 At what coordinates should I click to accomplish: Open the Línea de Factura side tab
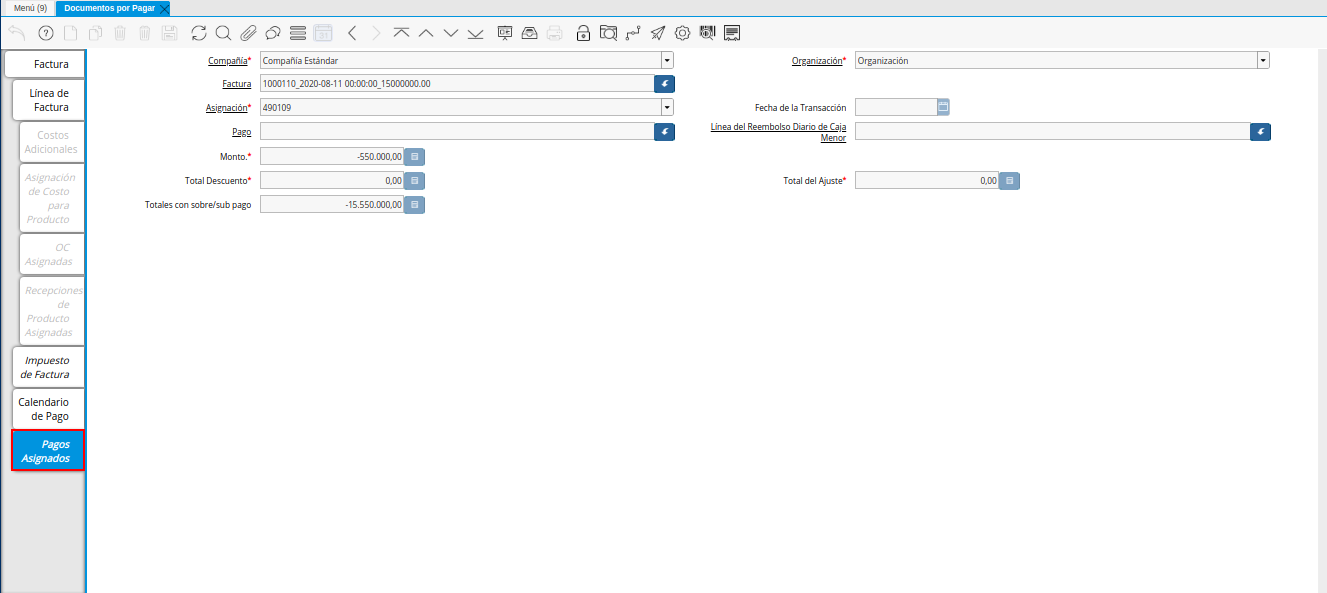(49, 100)
